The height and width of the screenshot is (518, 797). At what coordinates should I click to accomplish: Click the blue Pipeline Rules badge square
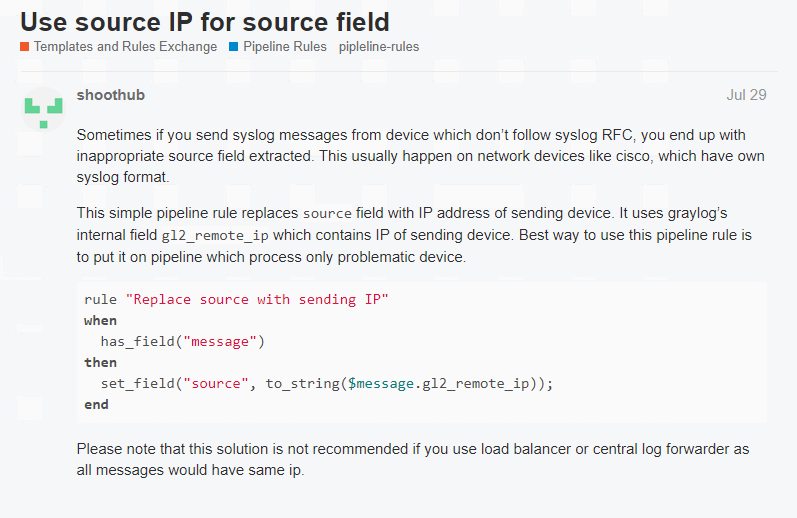tap(233, 47)
